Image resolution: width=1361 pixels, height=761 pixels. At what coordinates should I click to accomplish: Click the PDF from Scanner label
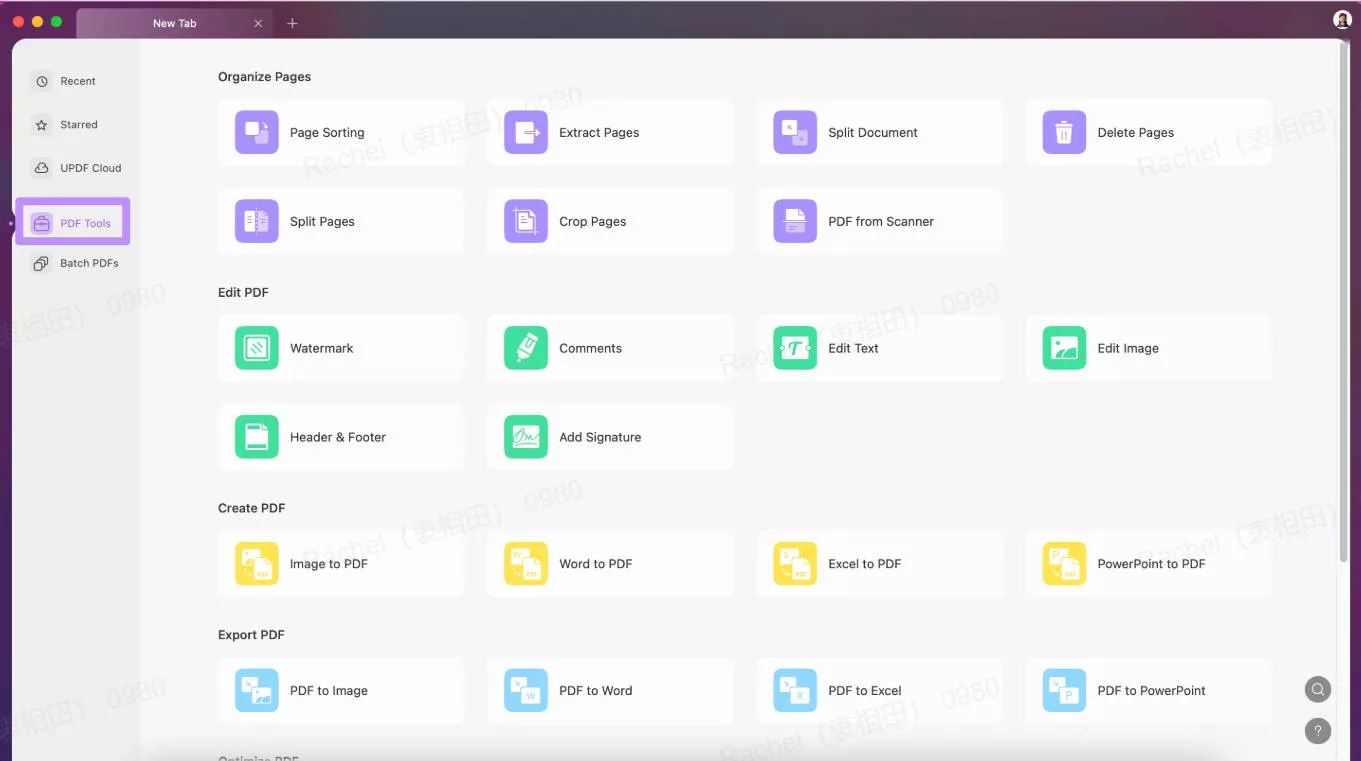pyautogui.click(x=881, y=222)
